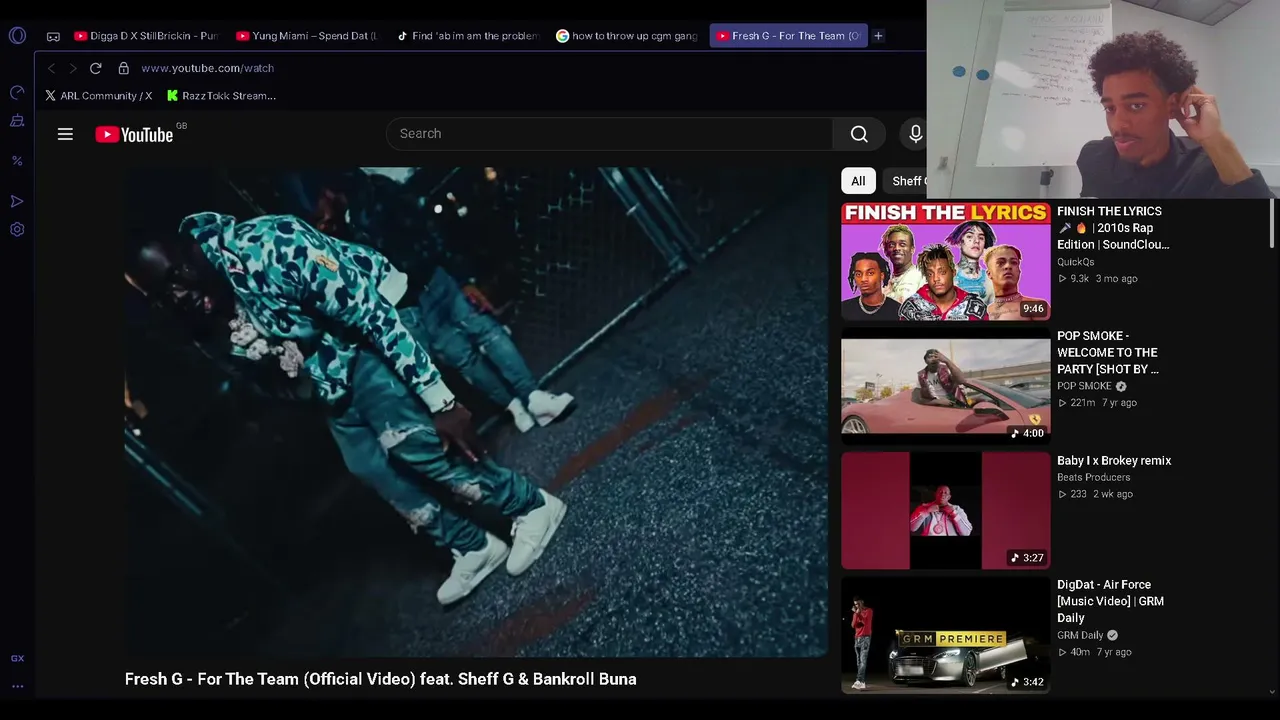Open the Baby I x Brokey remix thumbnail

coord(946,510)
